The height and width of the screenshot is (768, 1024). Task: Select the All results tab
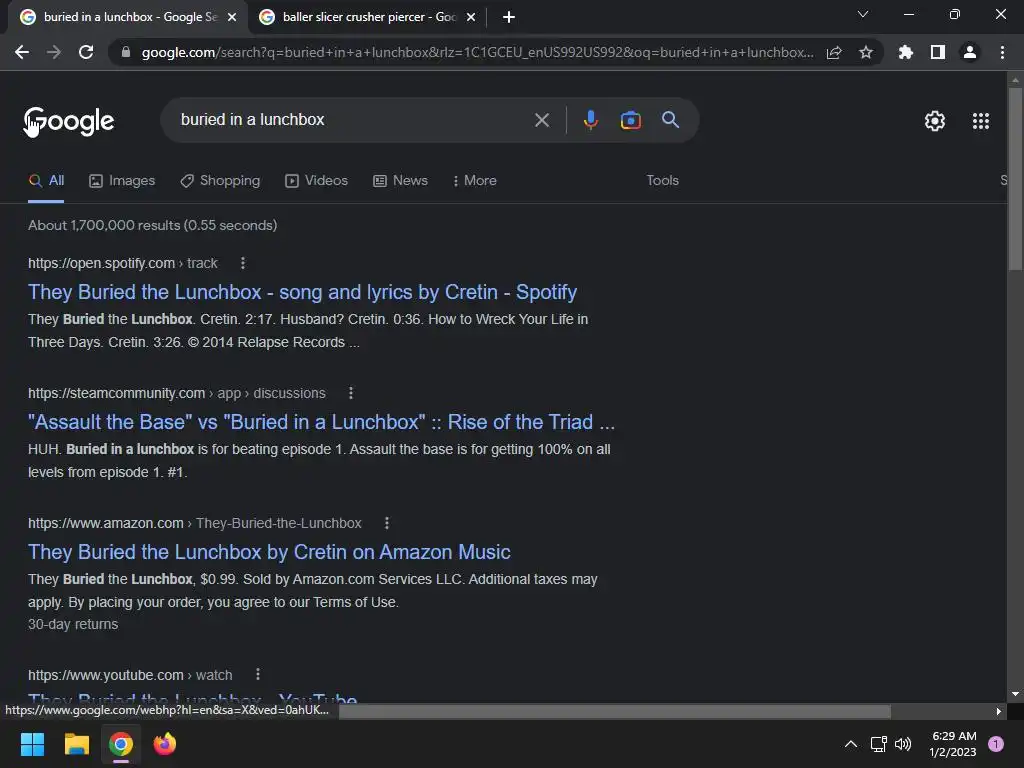(x=46, y=181)
